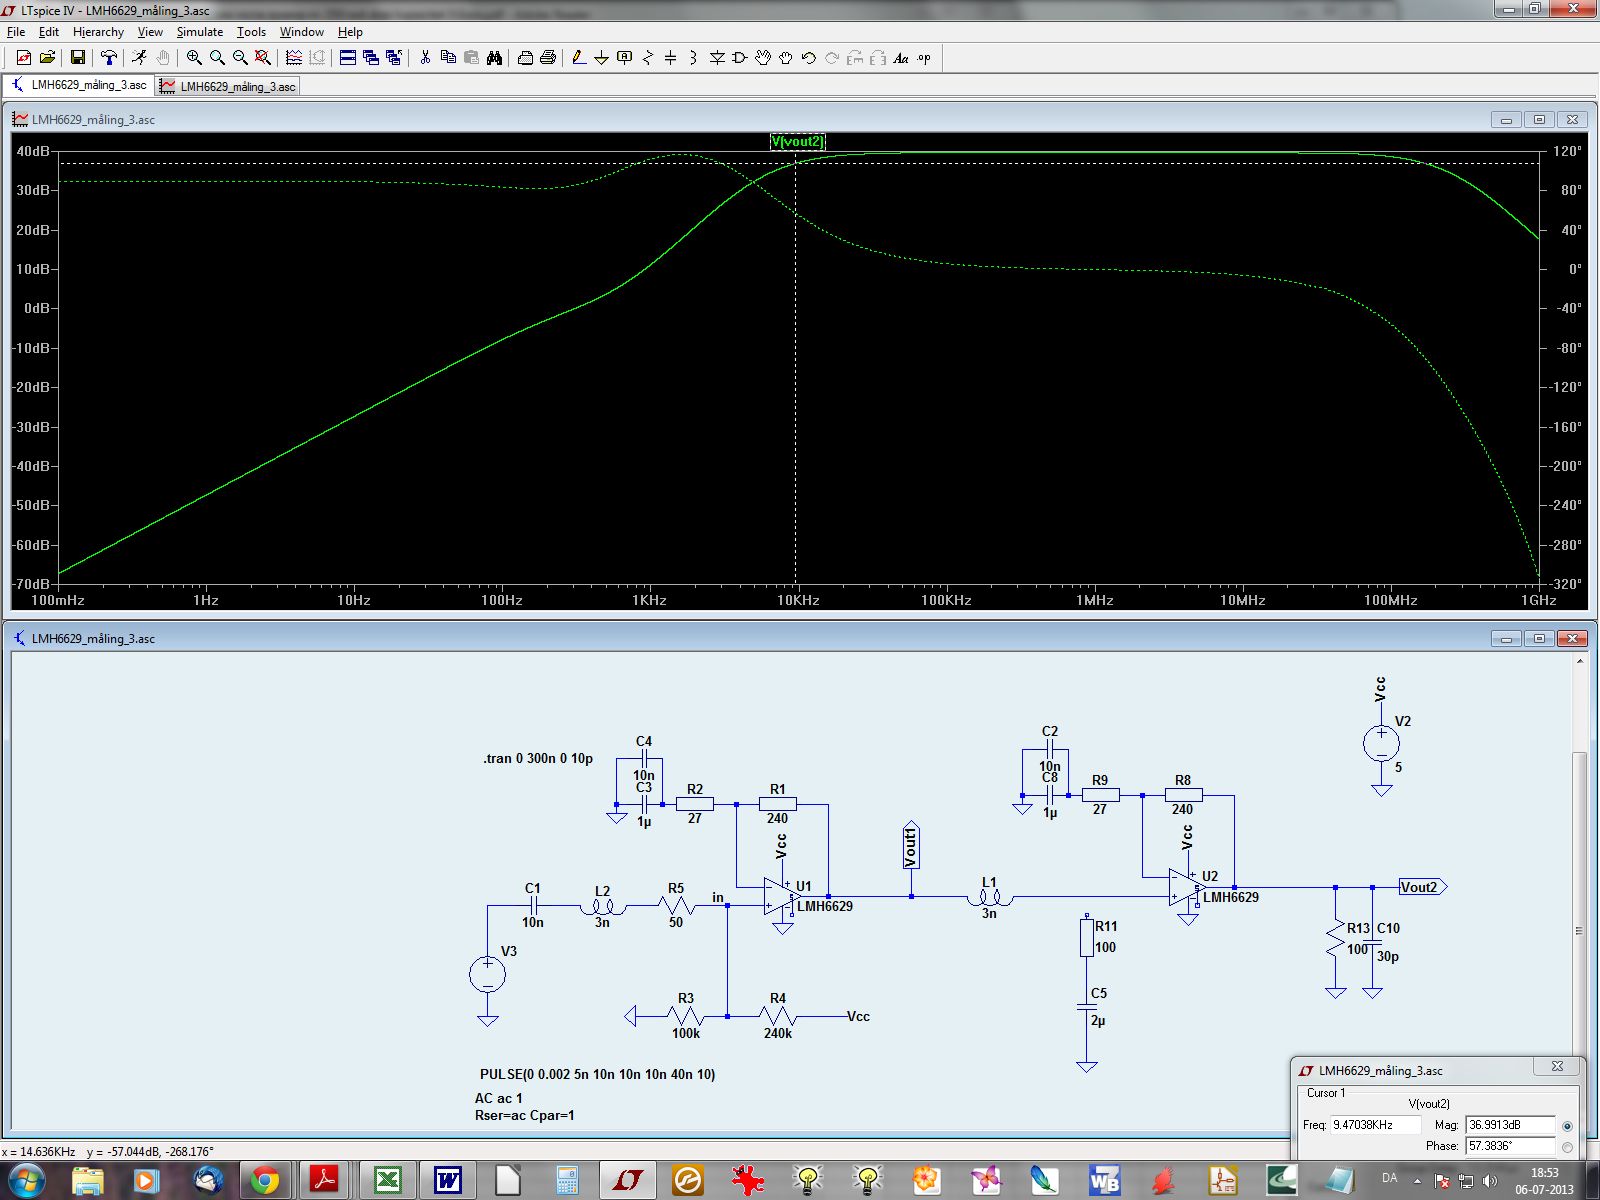Click the '.tran 0 300n 0 10p' directive text

click(x=538, y=758)
